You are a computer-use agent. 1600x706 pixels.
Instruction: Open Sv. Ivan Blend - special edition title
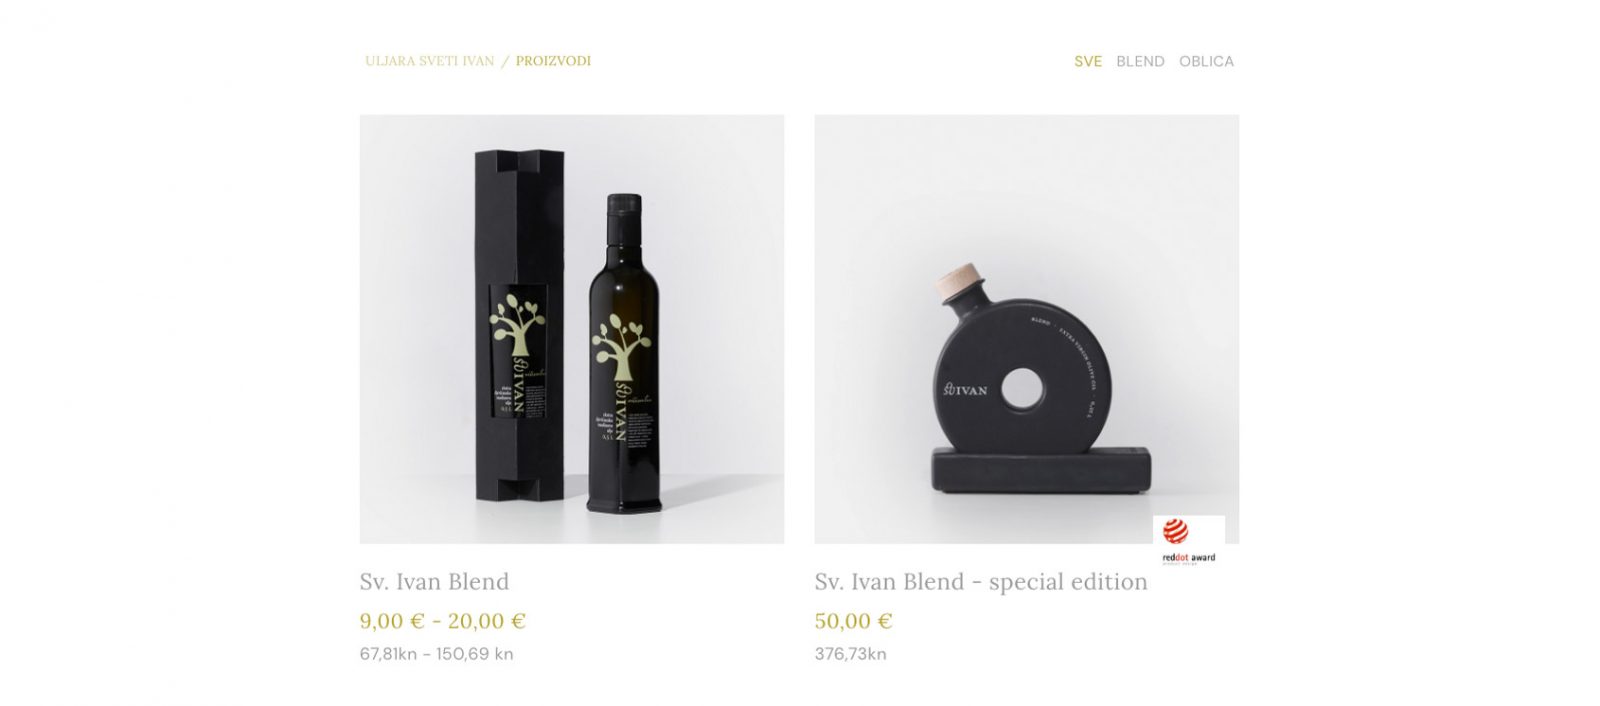point(981,582)
